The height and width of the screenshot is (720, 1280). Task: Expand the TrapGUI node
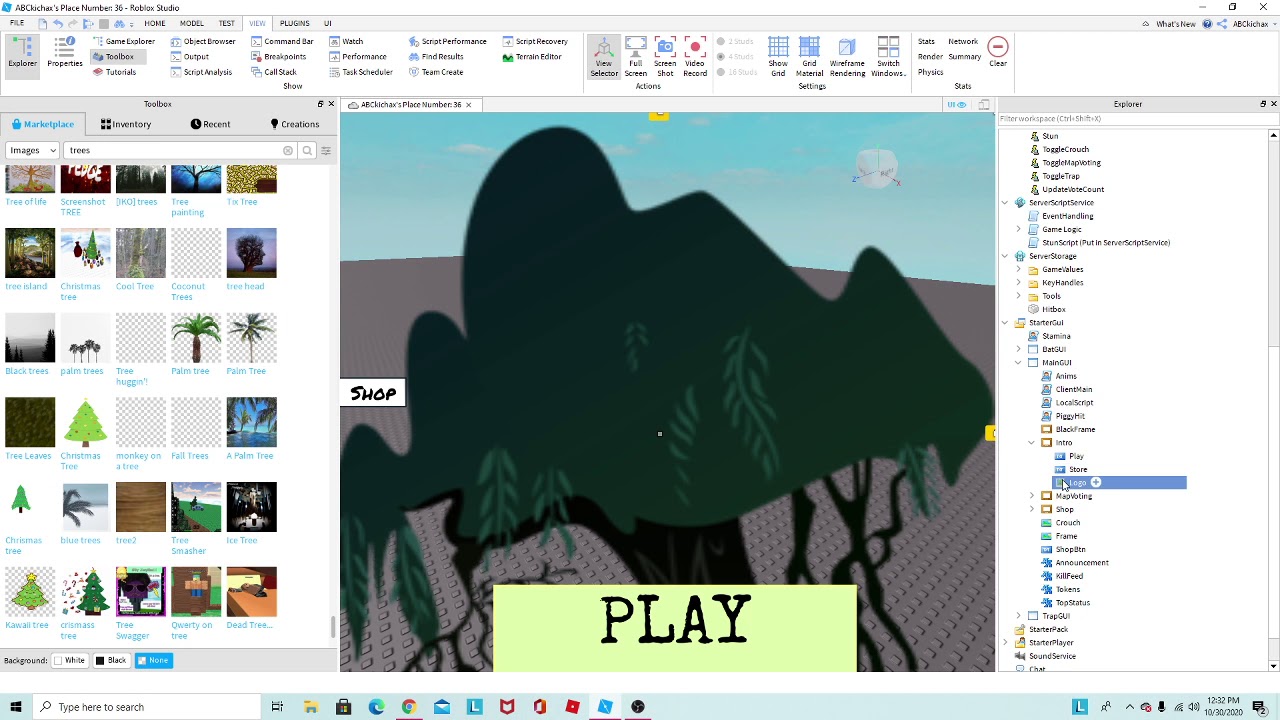pyautogui.click(x=1019, y=616)
